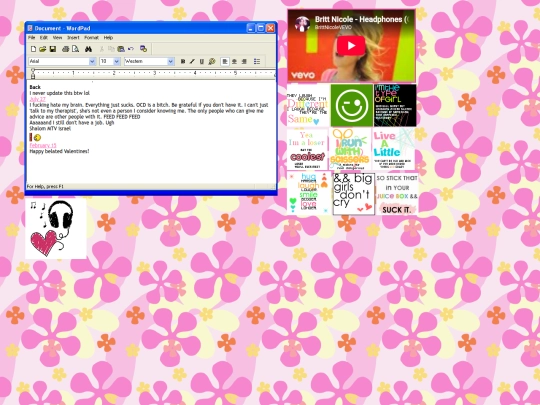Click the Save floppy disk icon
Viewport: 540px width, 405px height.
point(53,49)
